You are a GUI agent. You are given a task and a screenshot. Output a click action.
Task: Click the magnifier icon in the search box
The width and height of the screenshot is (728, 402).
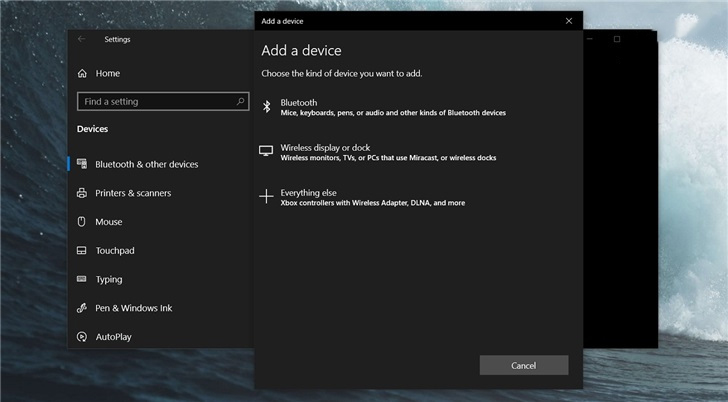point(240,101)
